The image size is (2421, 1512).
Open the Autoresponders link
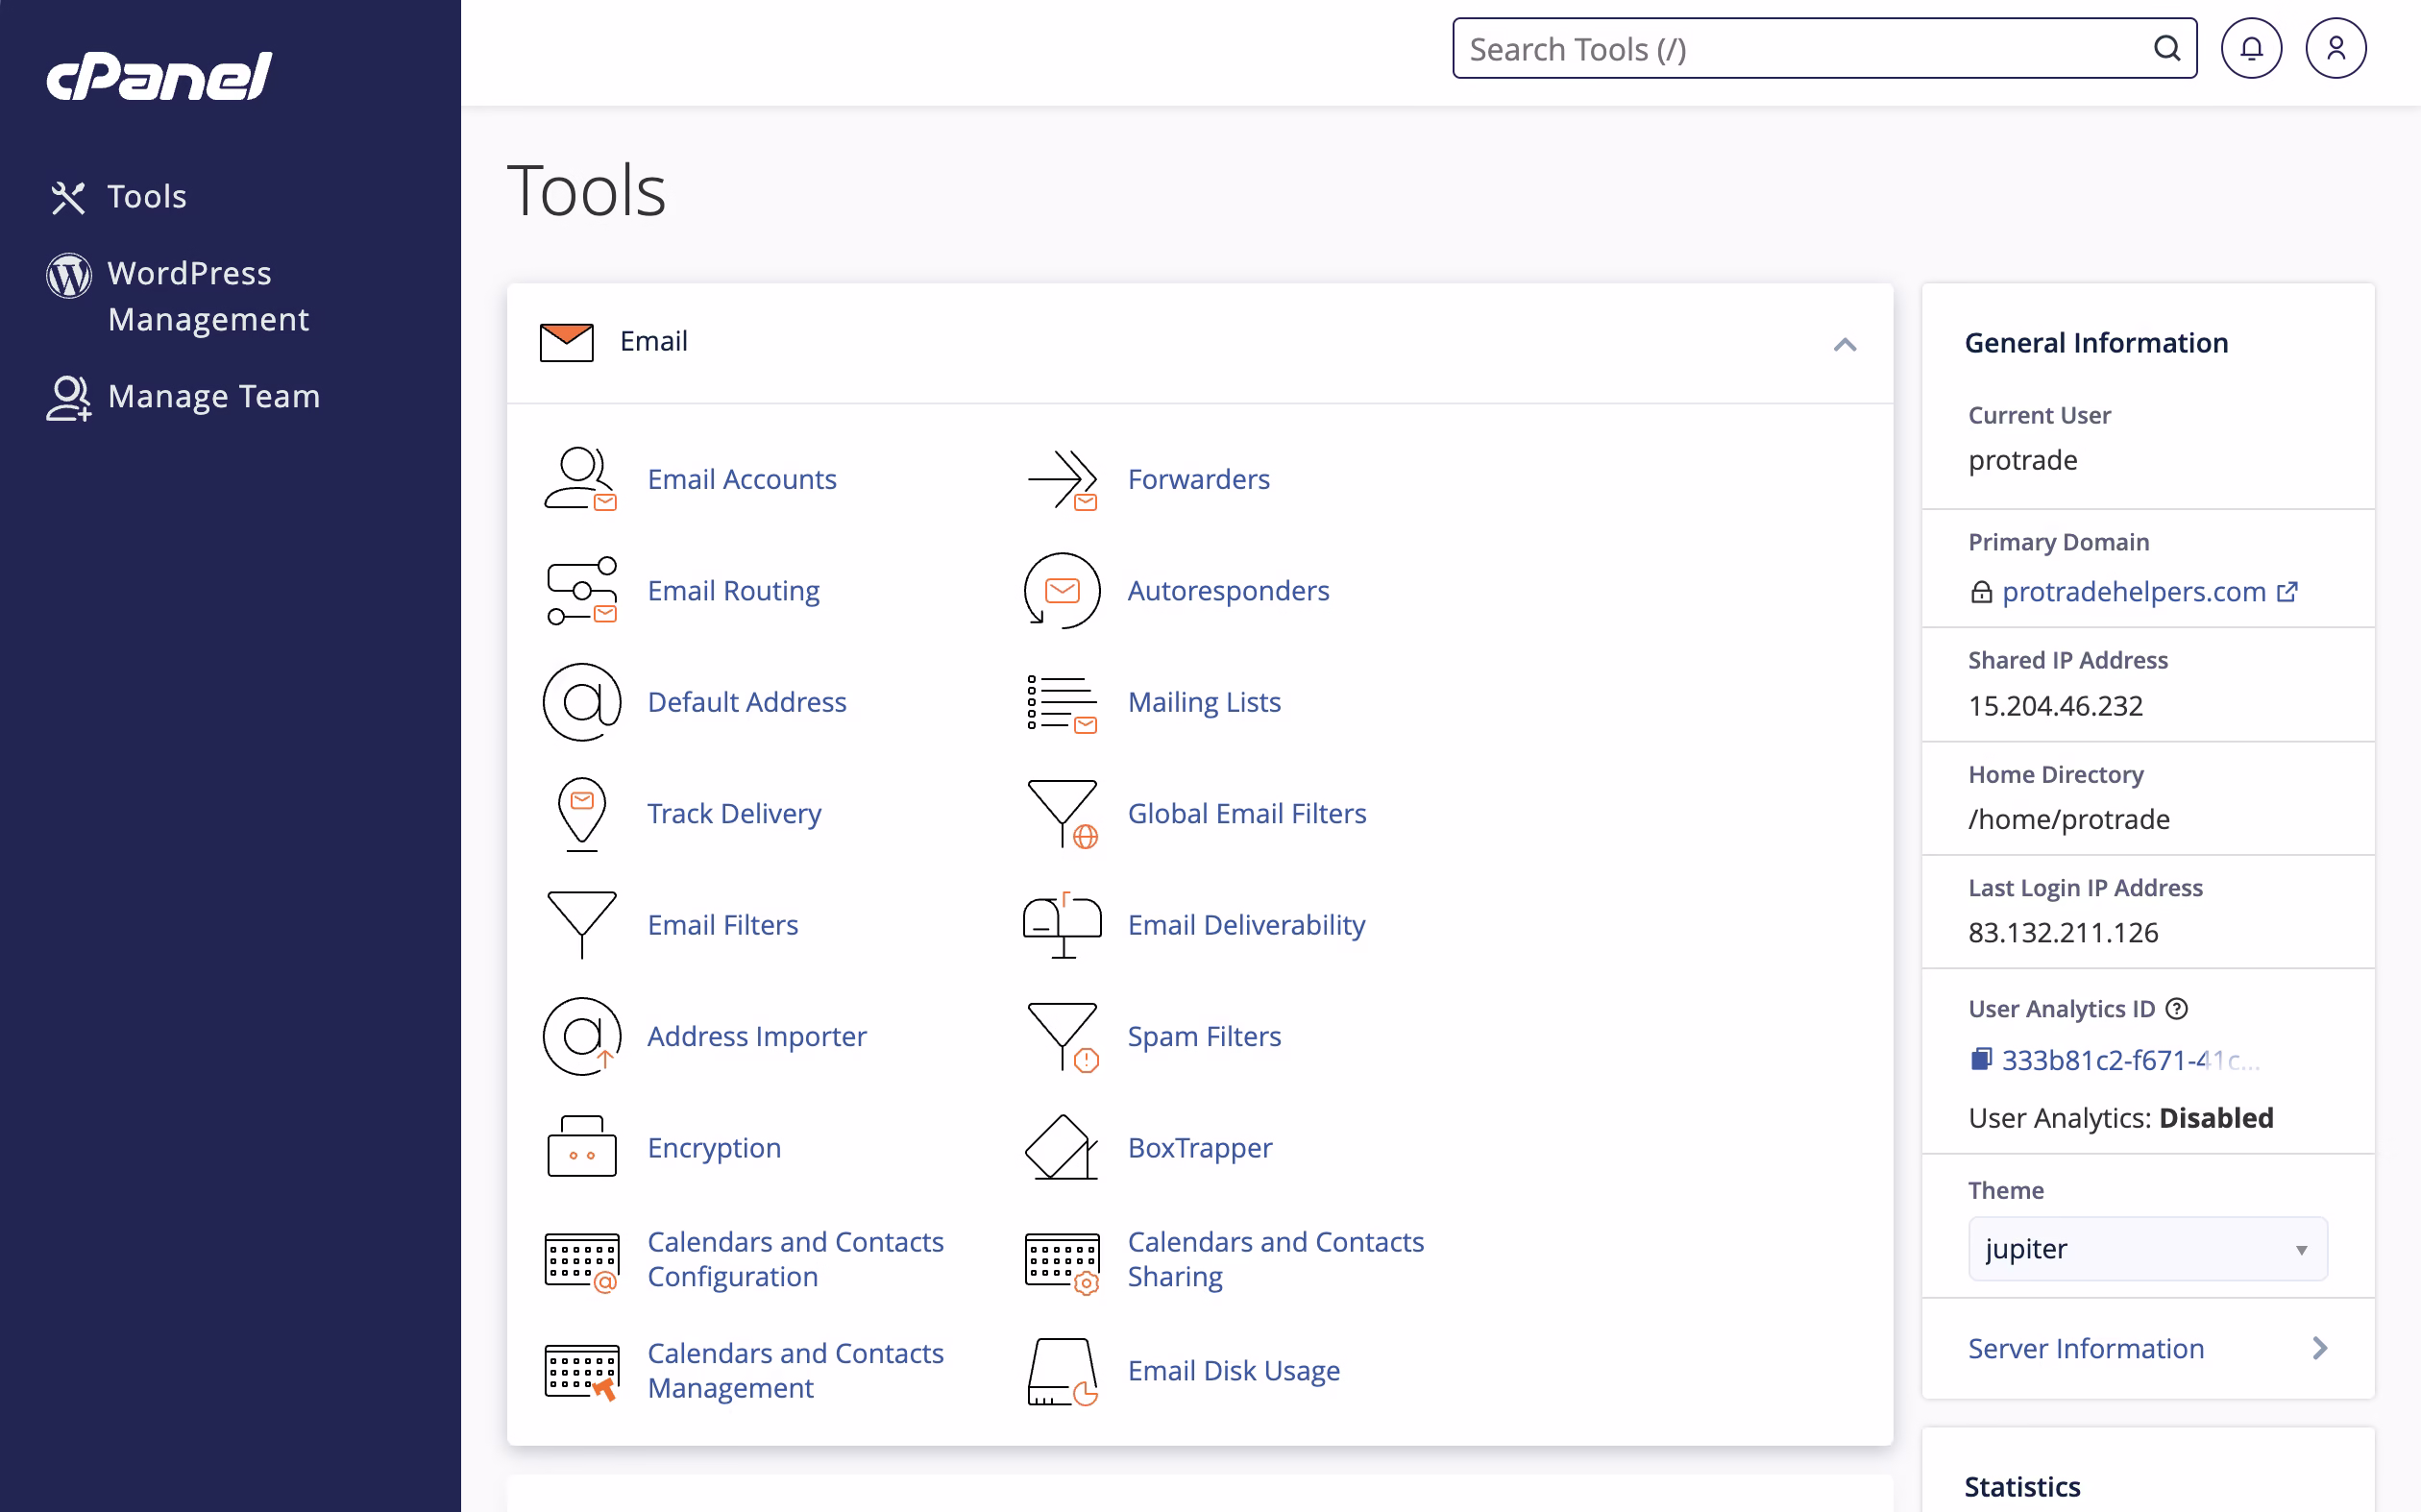(x=1229, y=591)
